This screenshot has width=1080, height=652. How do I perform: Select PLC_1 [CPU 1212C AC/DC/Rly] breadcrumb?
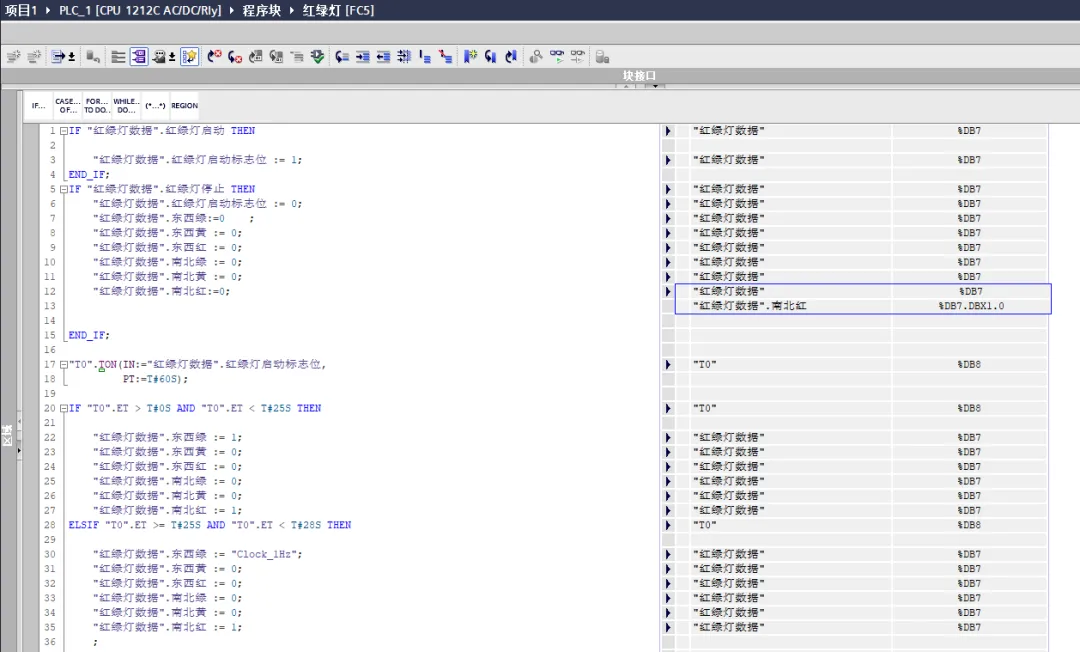pos(140,10)
